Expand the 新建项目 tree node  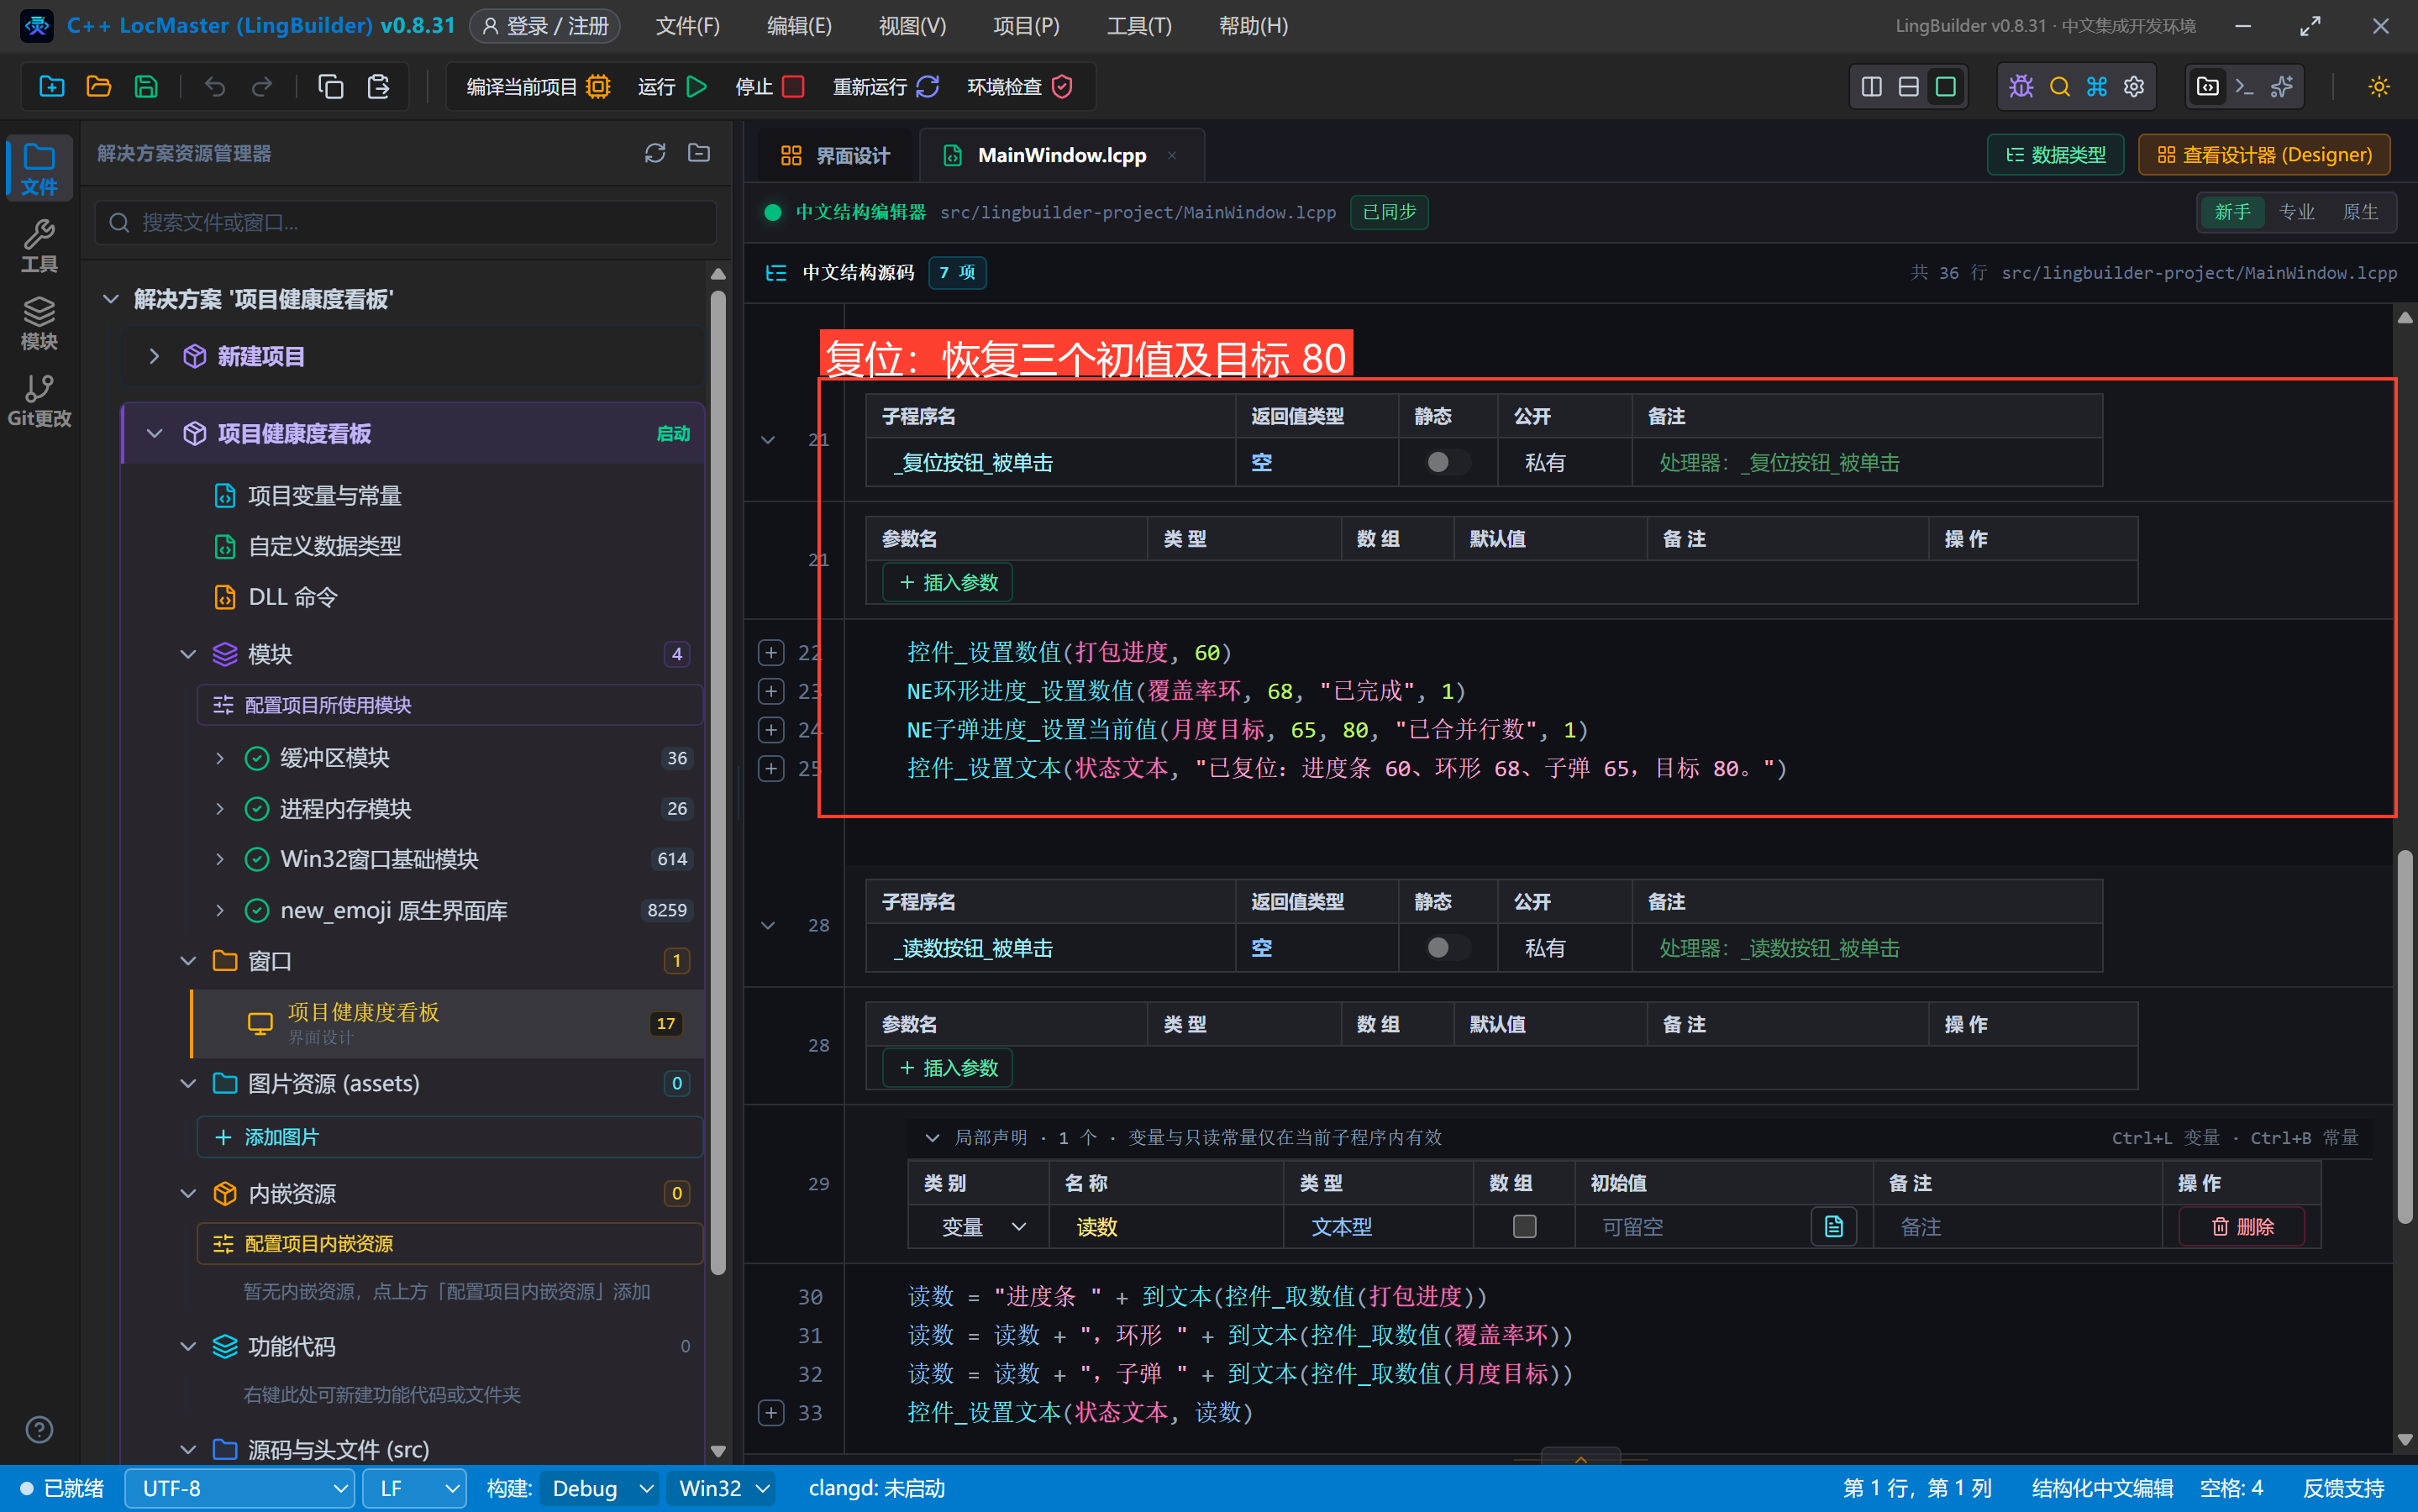tap(154, 356)
